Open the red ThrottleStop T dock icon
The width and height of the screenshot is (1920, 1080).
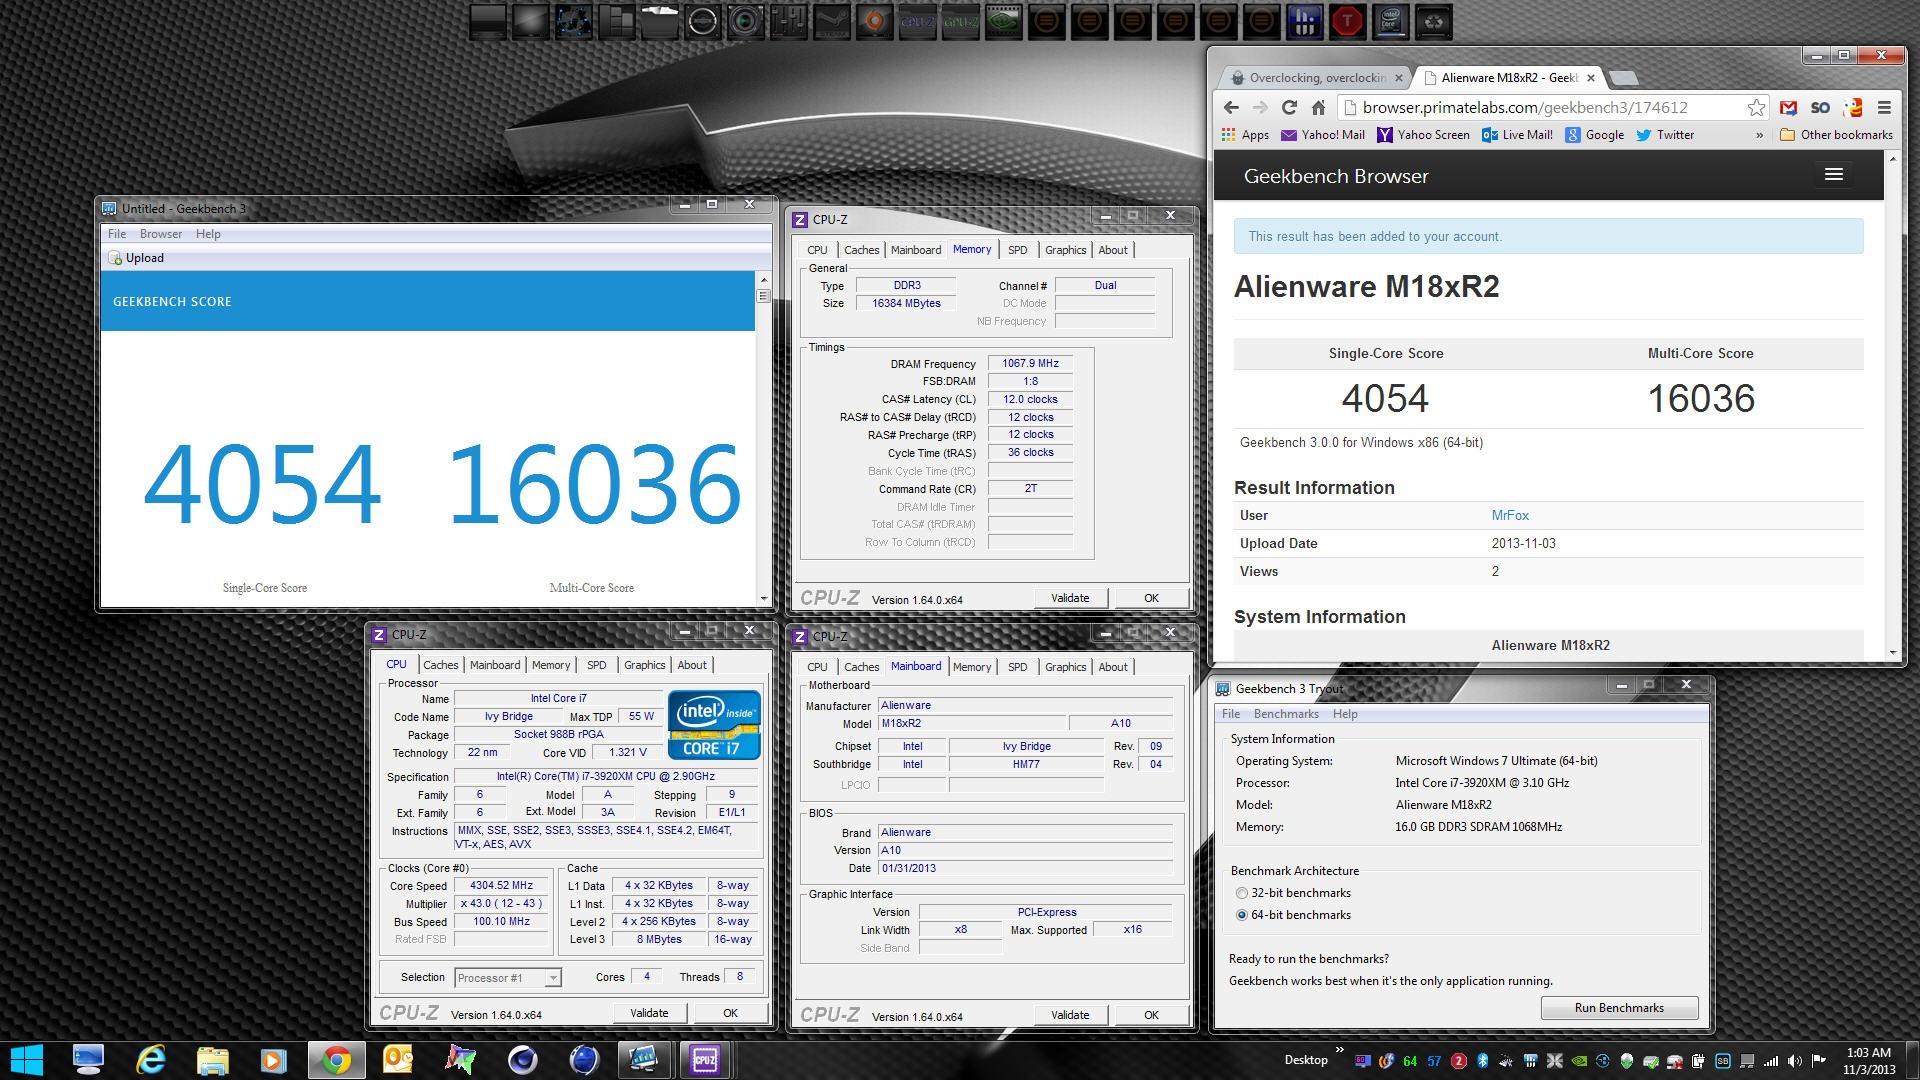(1346, 21)
